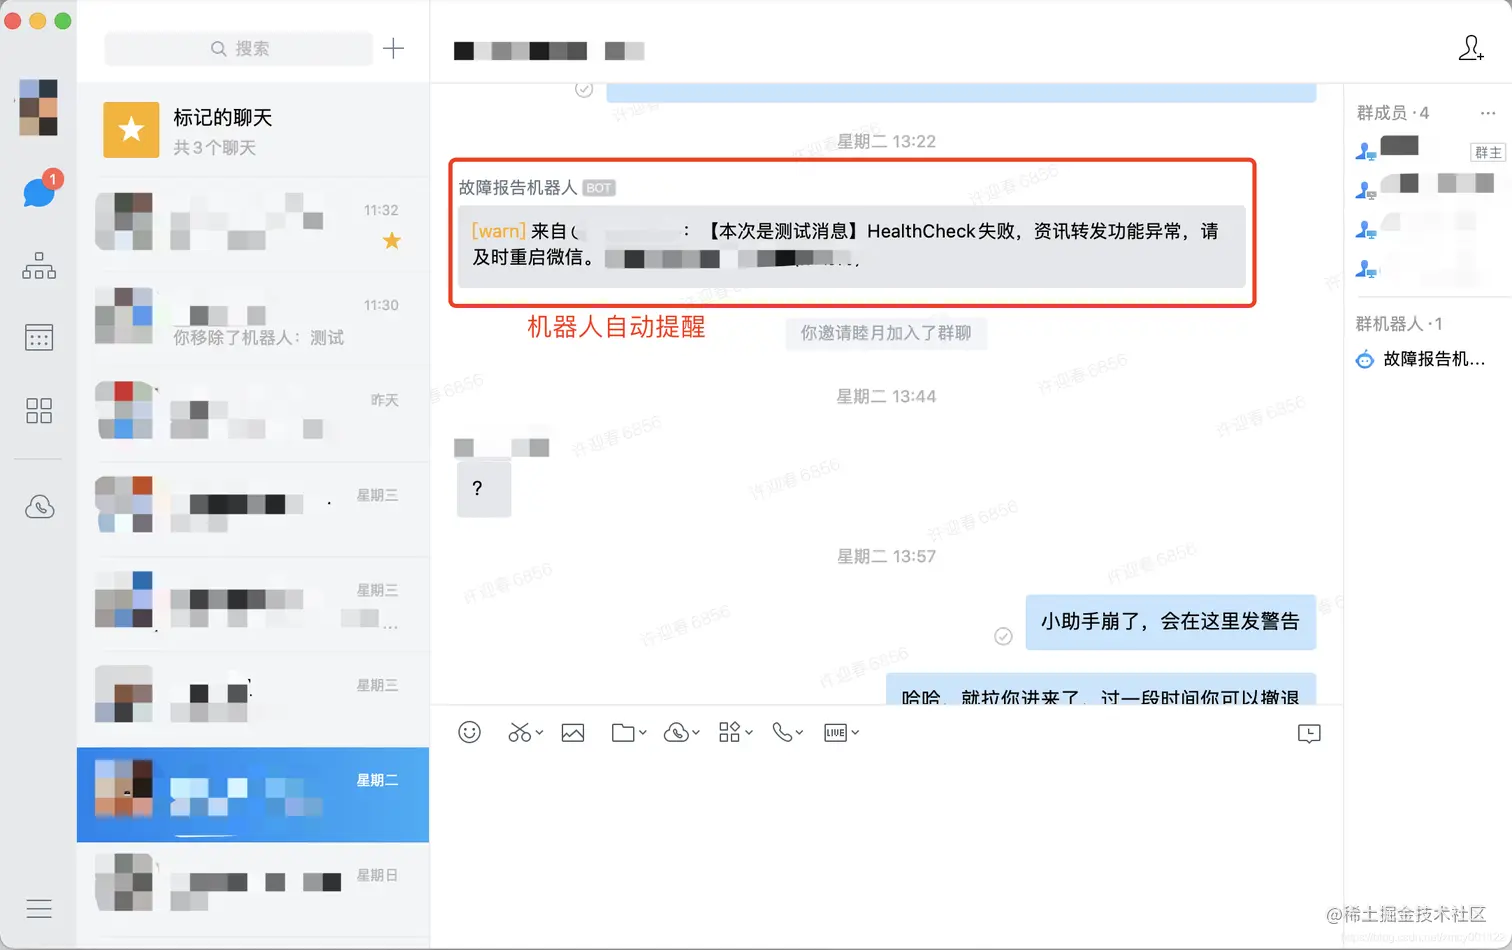Expand the cloud documents dropdown arrow
This screenshot has width=1512, height=950.
[694, 732]
